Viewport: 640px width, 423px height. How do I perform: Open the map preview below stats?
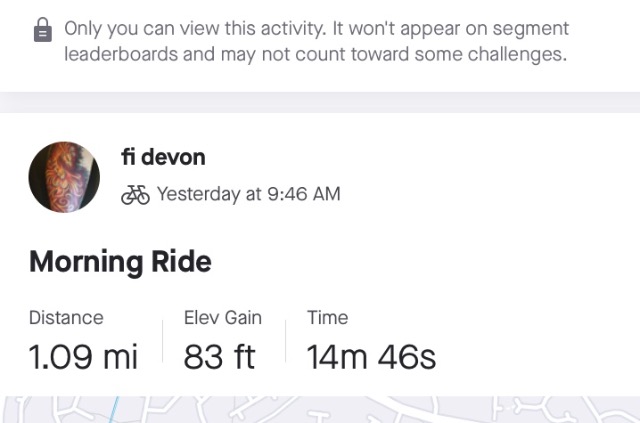click(320, 409)
